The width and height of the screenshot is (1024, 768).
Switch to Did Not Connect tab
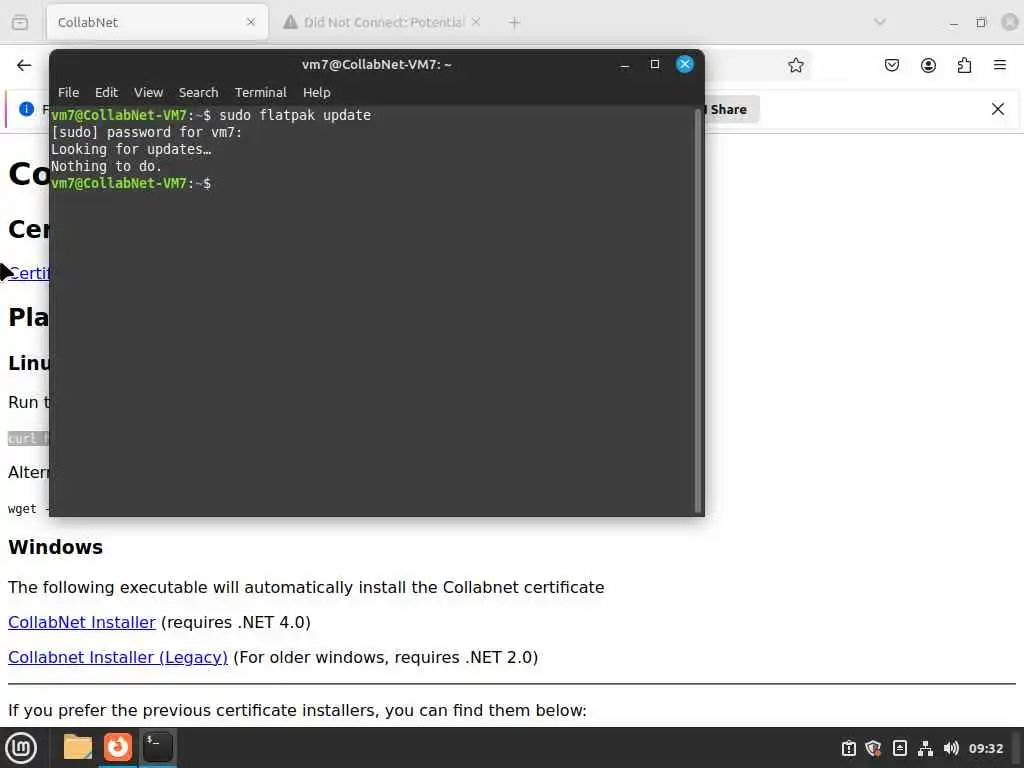coord(382,22)
